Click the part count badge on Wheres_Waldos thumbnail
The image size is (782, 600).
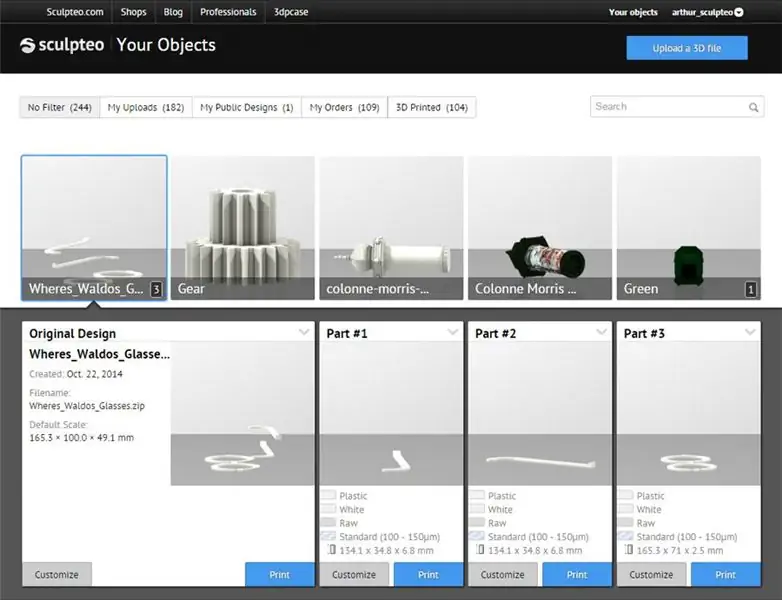coord(156,289)
